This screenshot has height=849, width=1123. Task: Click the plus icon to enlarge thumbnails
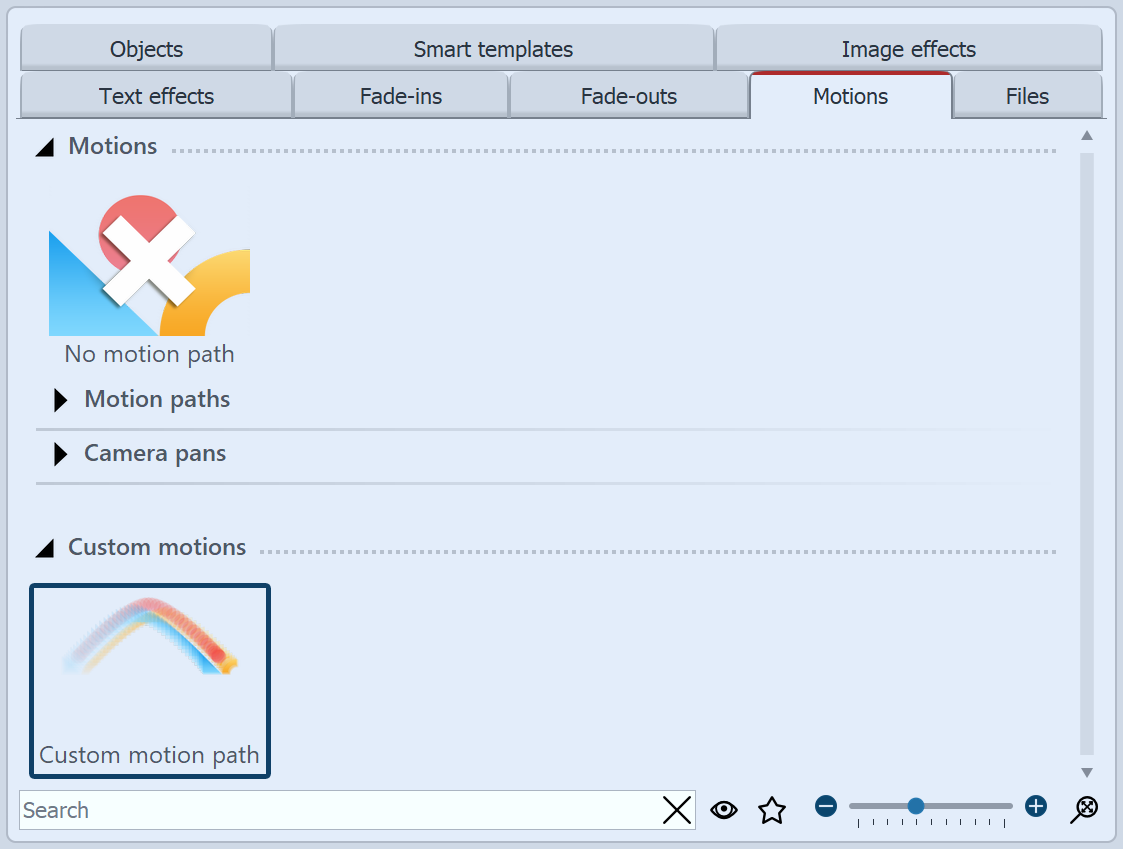[1036, 806]
